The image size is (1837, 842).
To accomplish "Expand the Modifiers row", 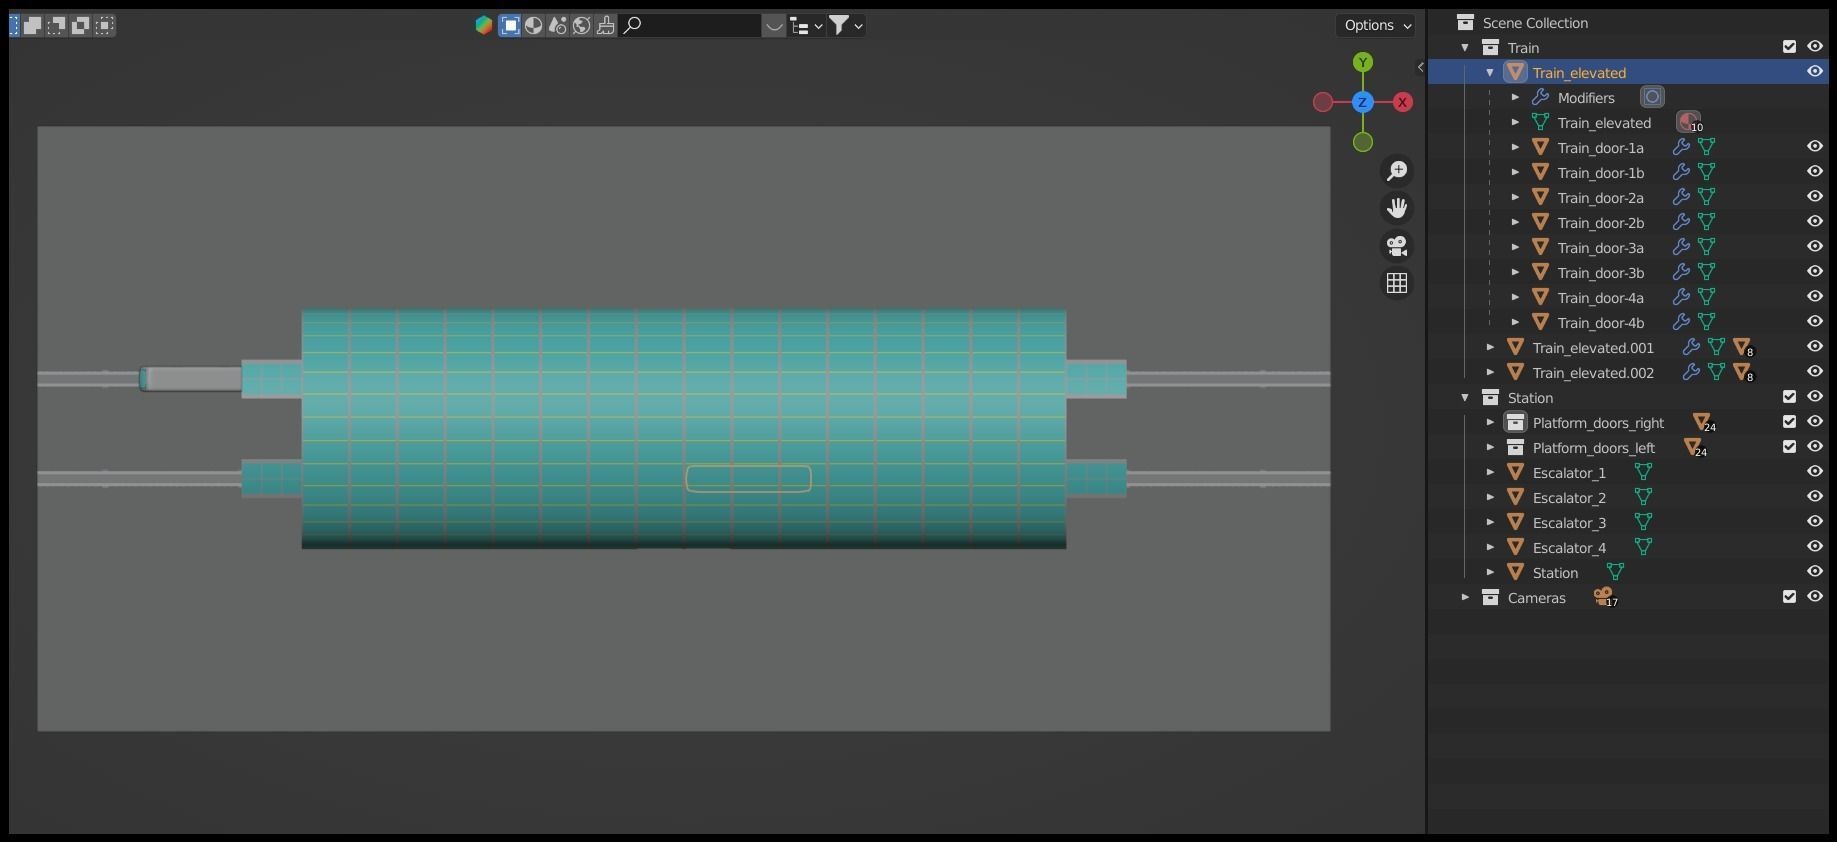I will pos(1515,97).
